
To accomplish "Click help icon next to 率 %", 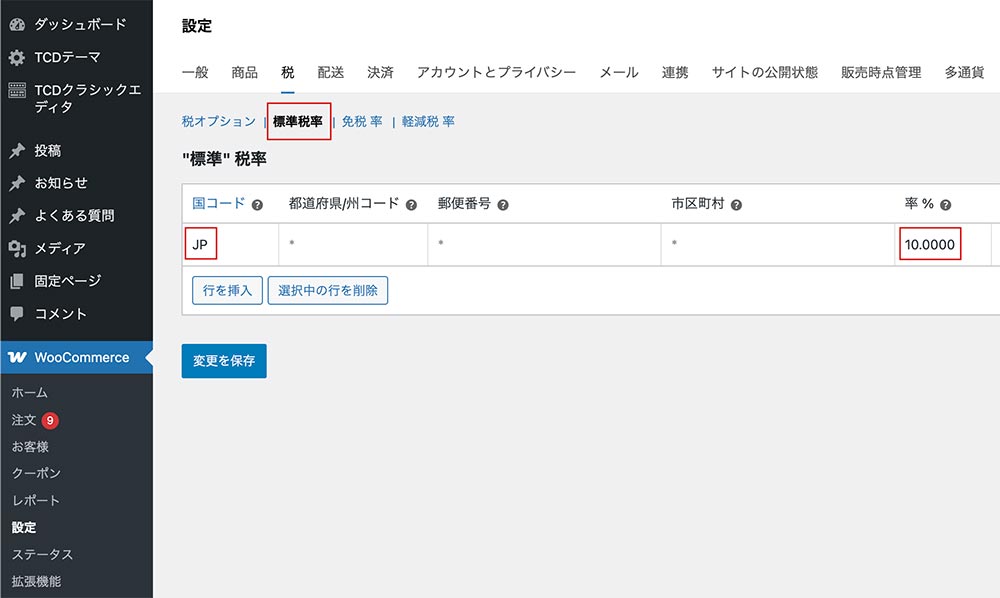I will point(945,204).
